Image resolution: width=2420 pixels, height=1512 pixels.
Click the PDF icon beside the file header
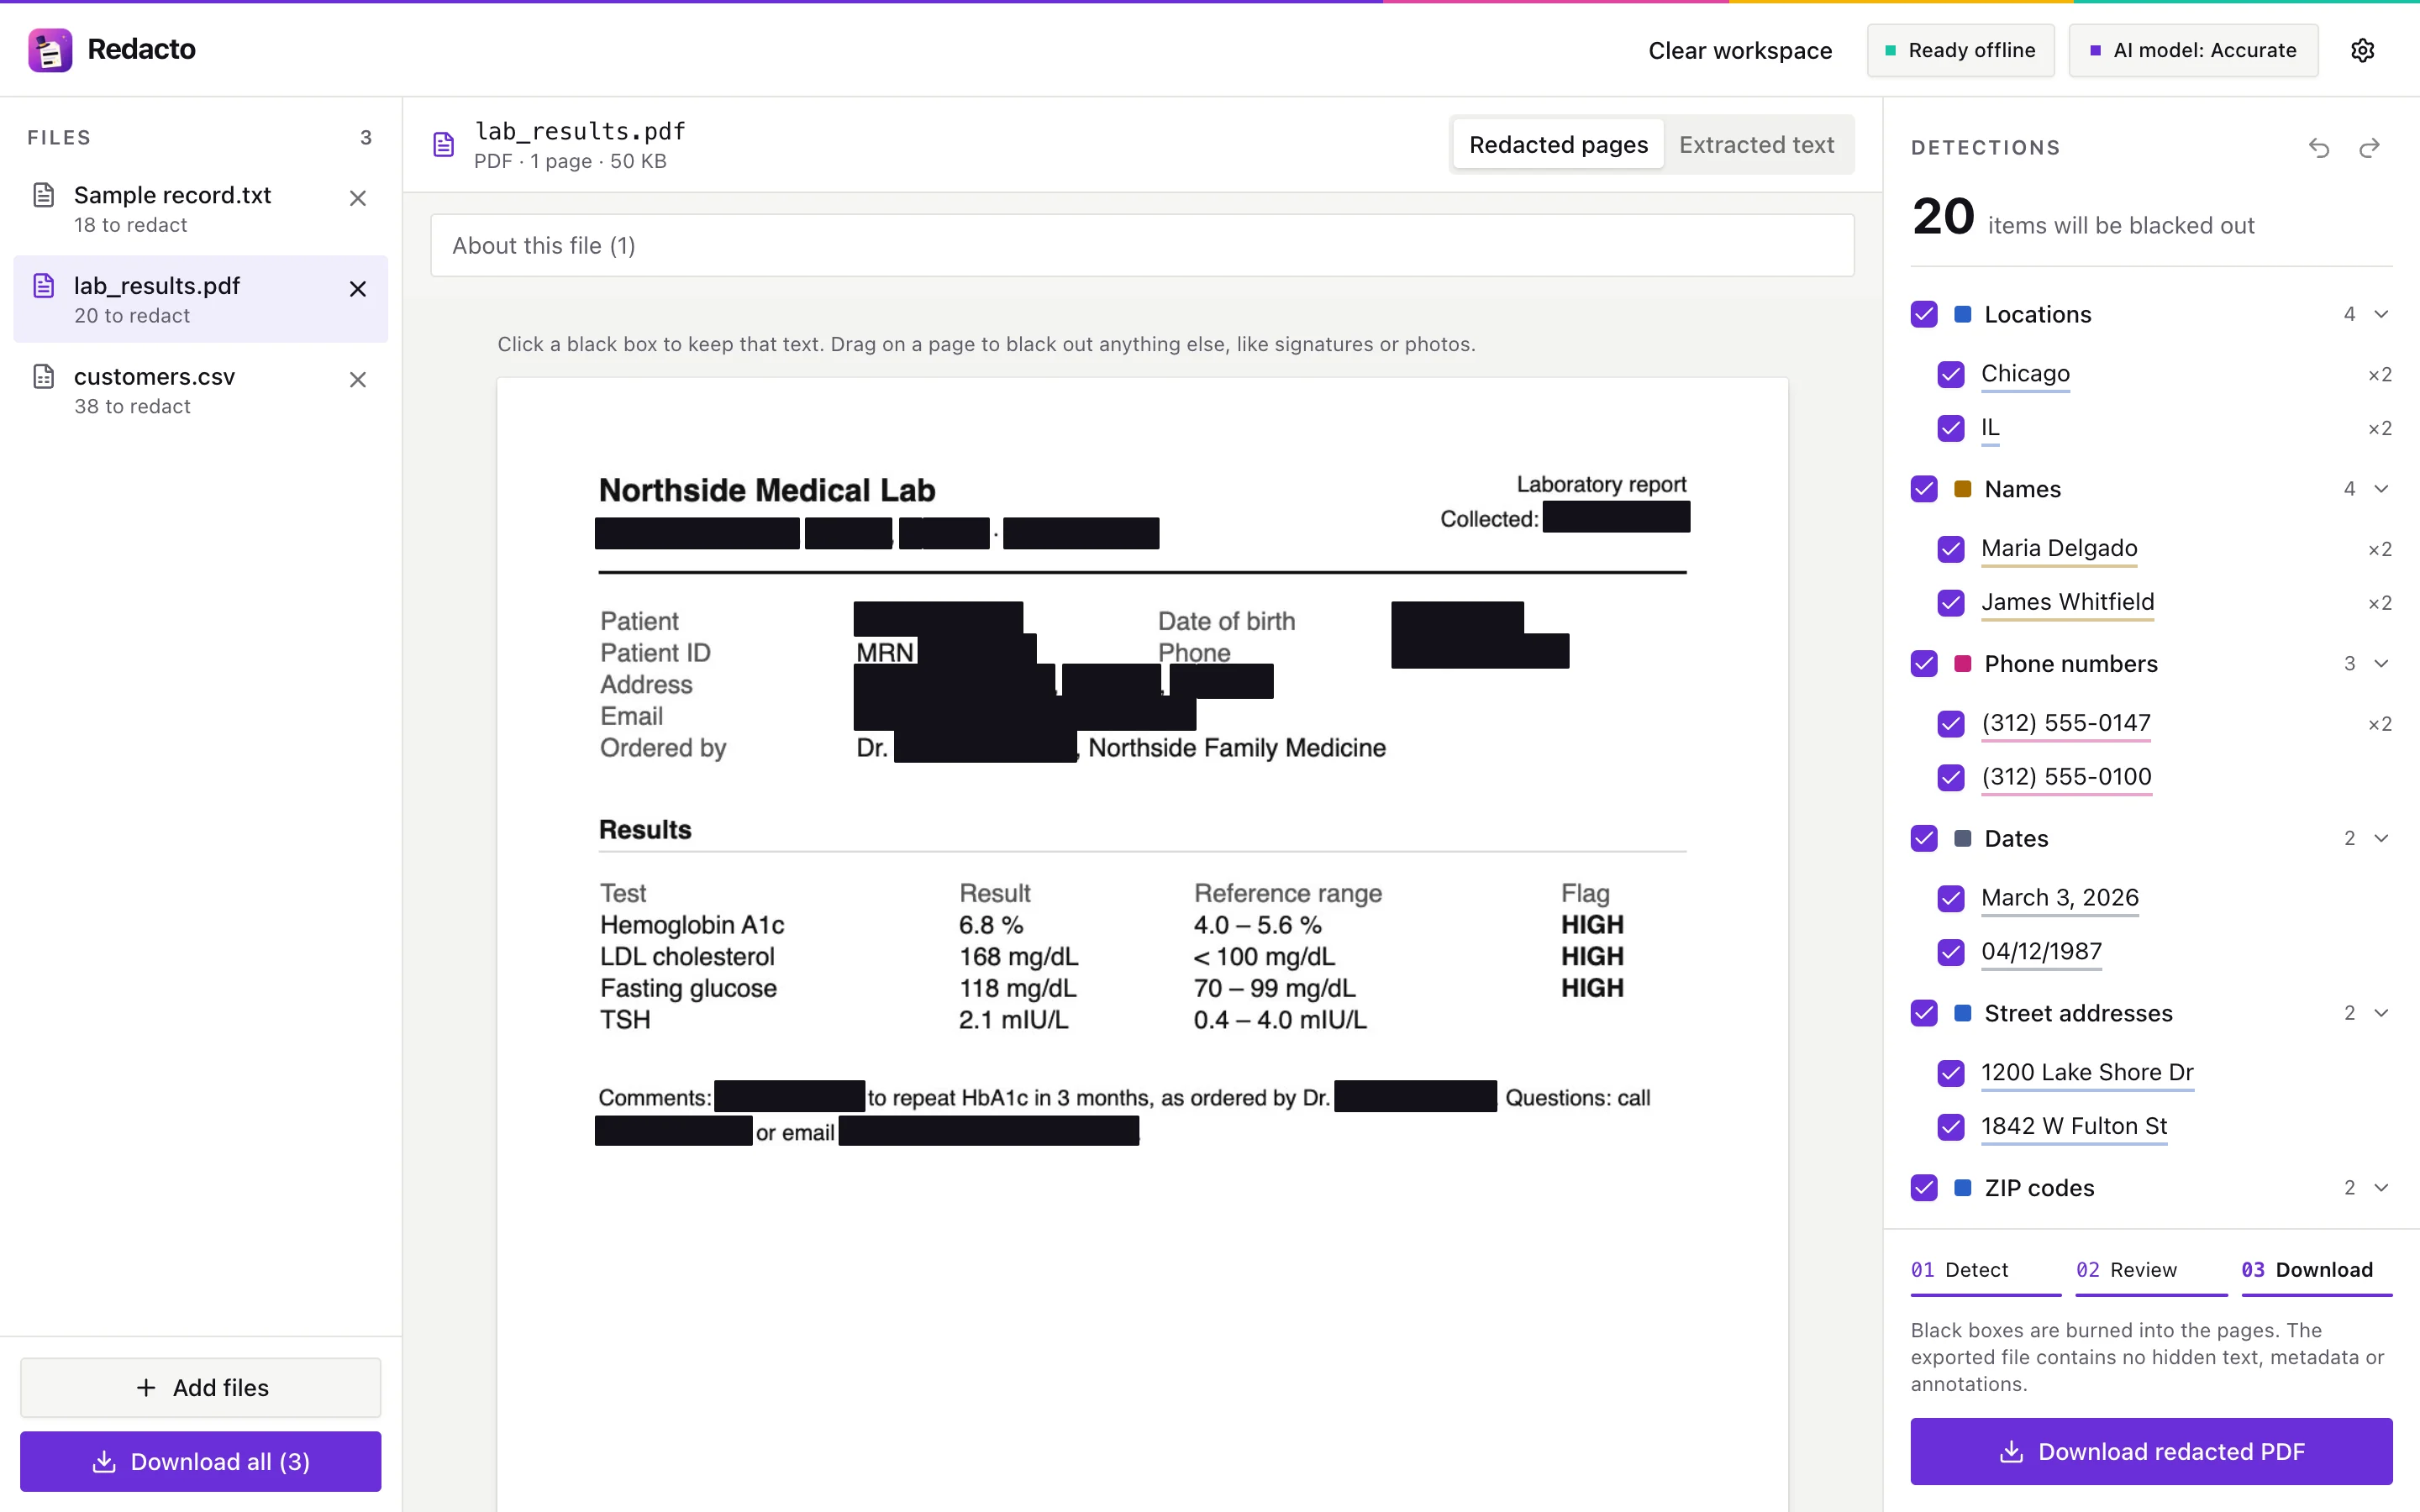coord(443,145)
